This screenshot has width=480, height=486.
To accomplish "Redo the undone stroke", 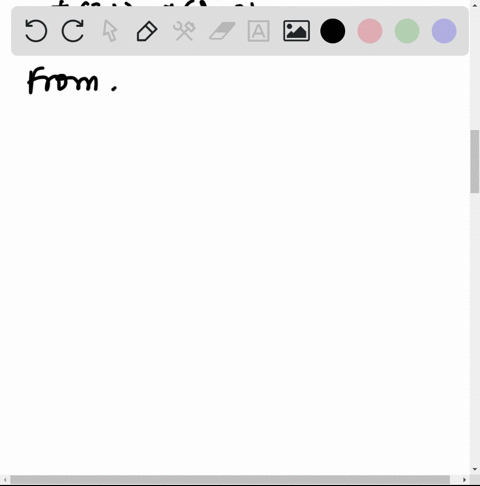I will pyautogui.click(x=73, y=31).
